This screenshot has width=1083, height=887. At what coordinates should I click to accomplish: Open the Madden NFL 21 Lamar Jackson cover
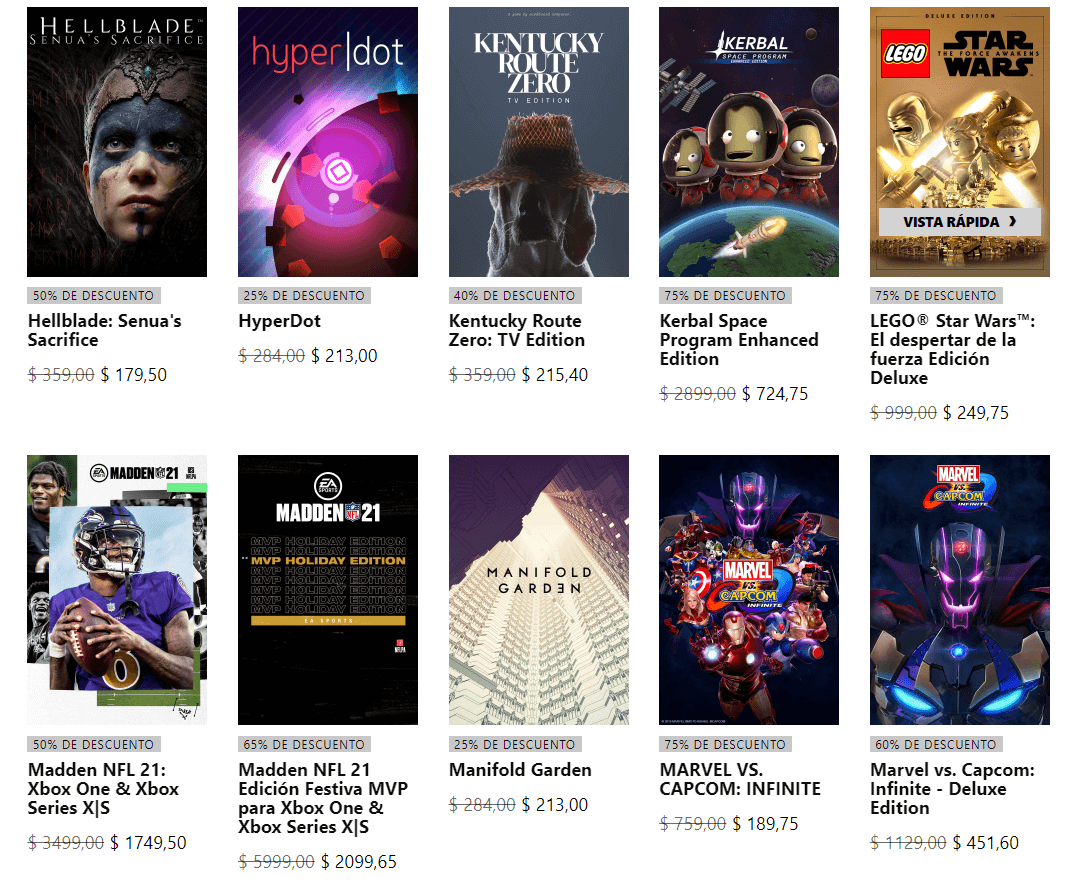click(117, 590)
